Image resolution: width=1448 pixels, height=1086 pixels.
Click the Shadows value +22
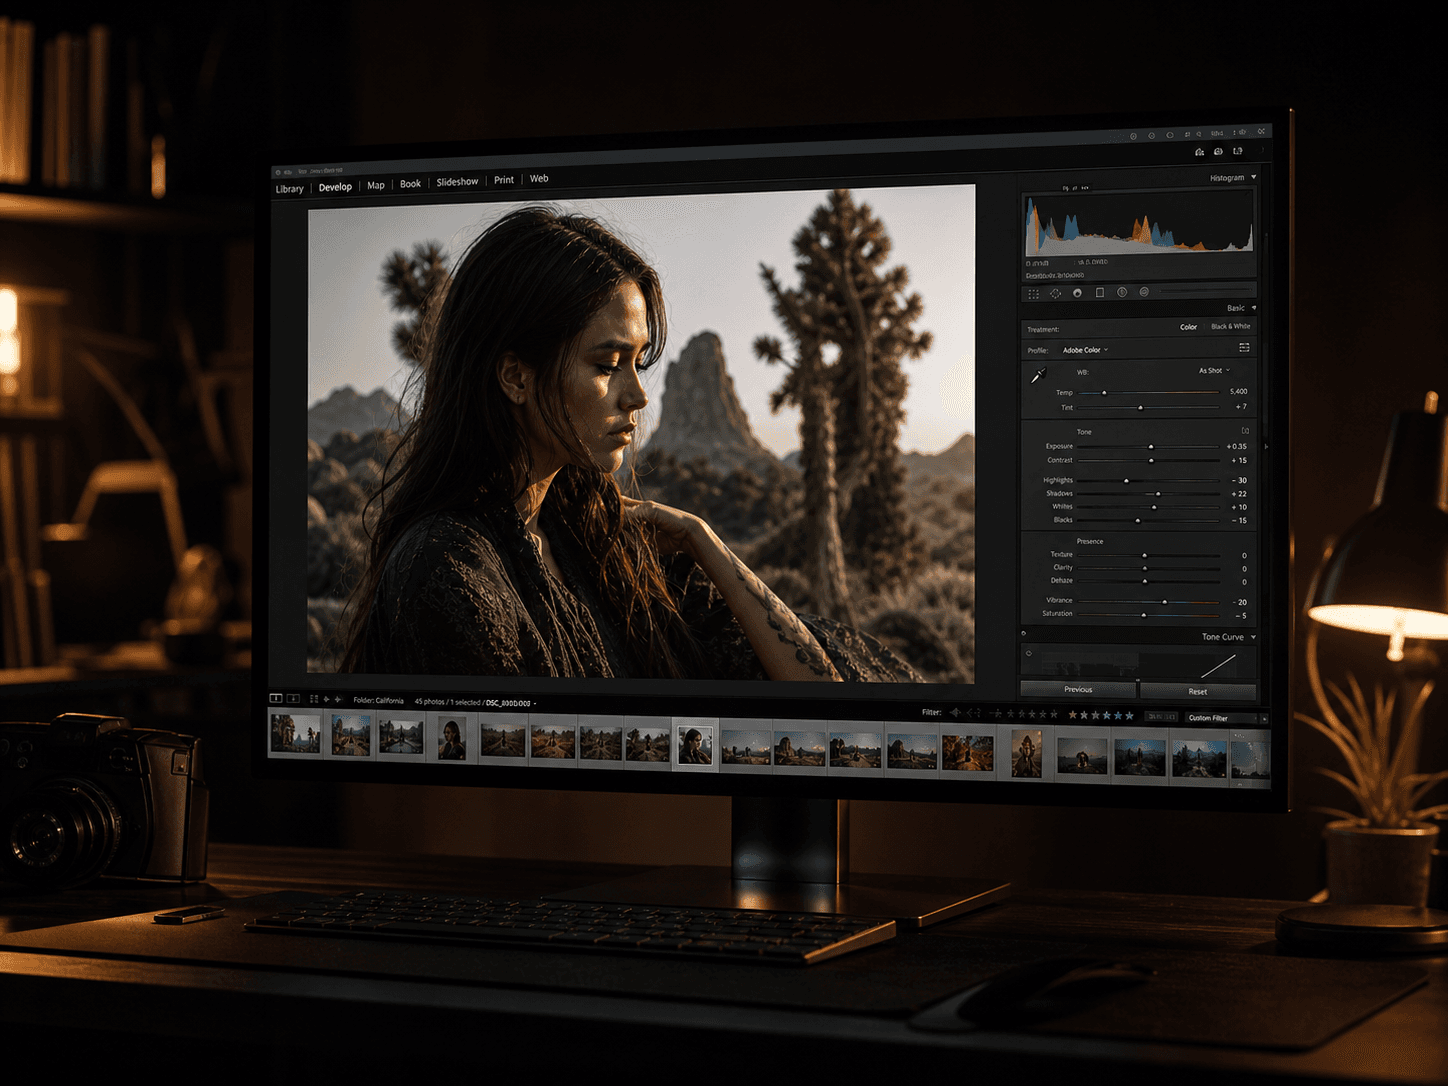pos(1239,494)
